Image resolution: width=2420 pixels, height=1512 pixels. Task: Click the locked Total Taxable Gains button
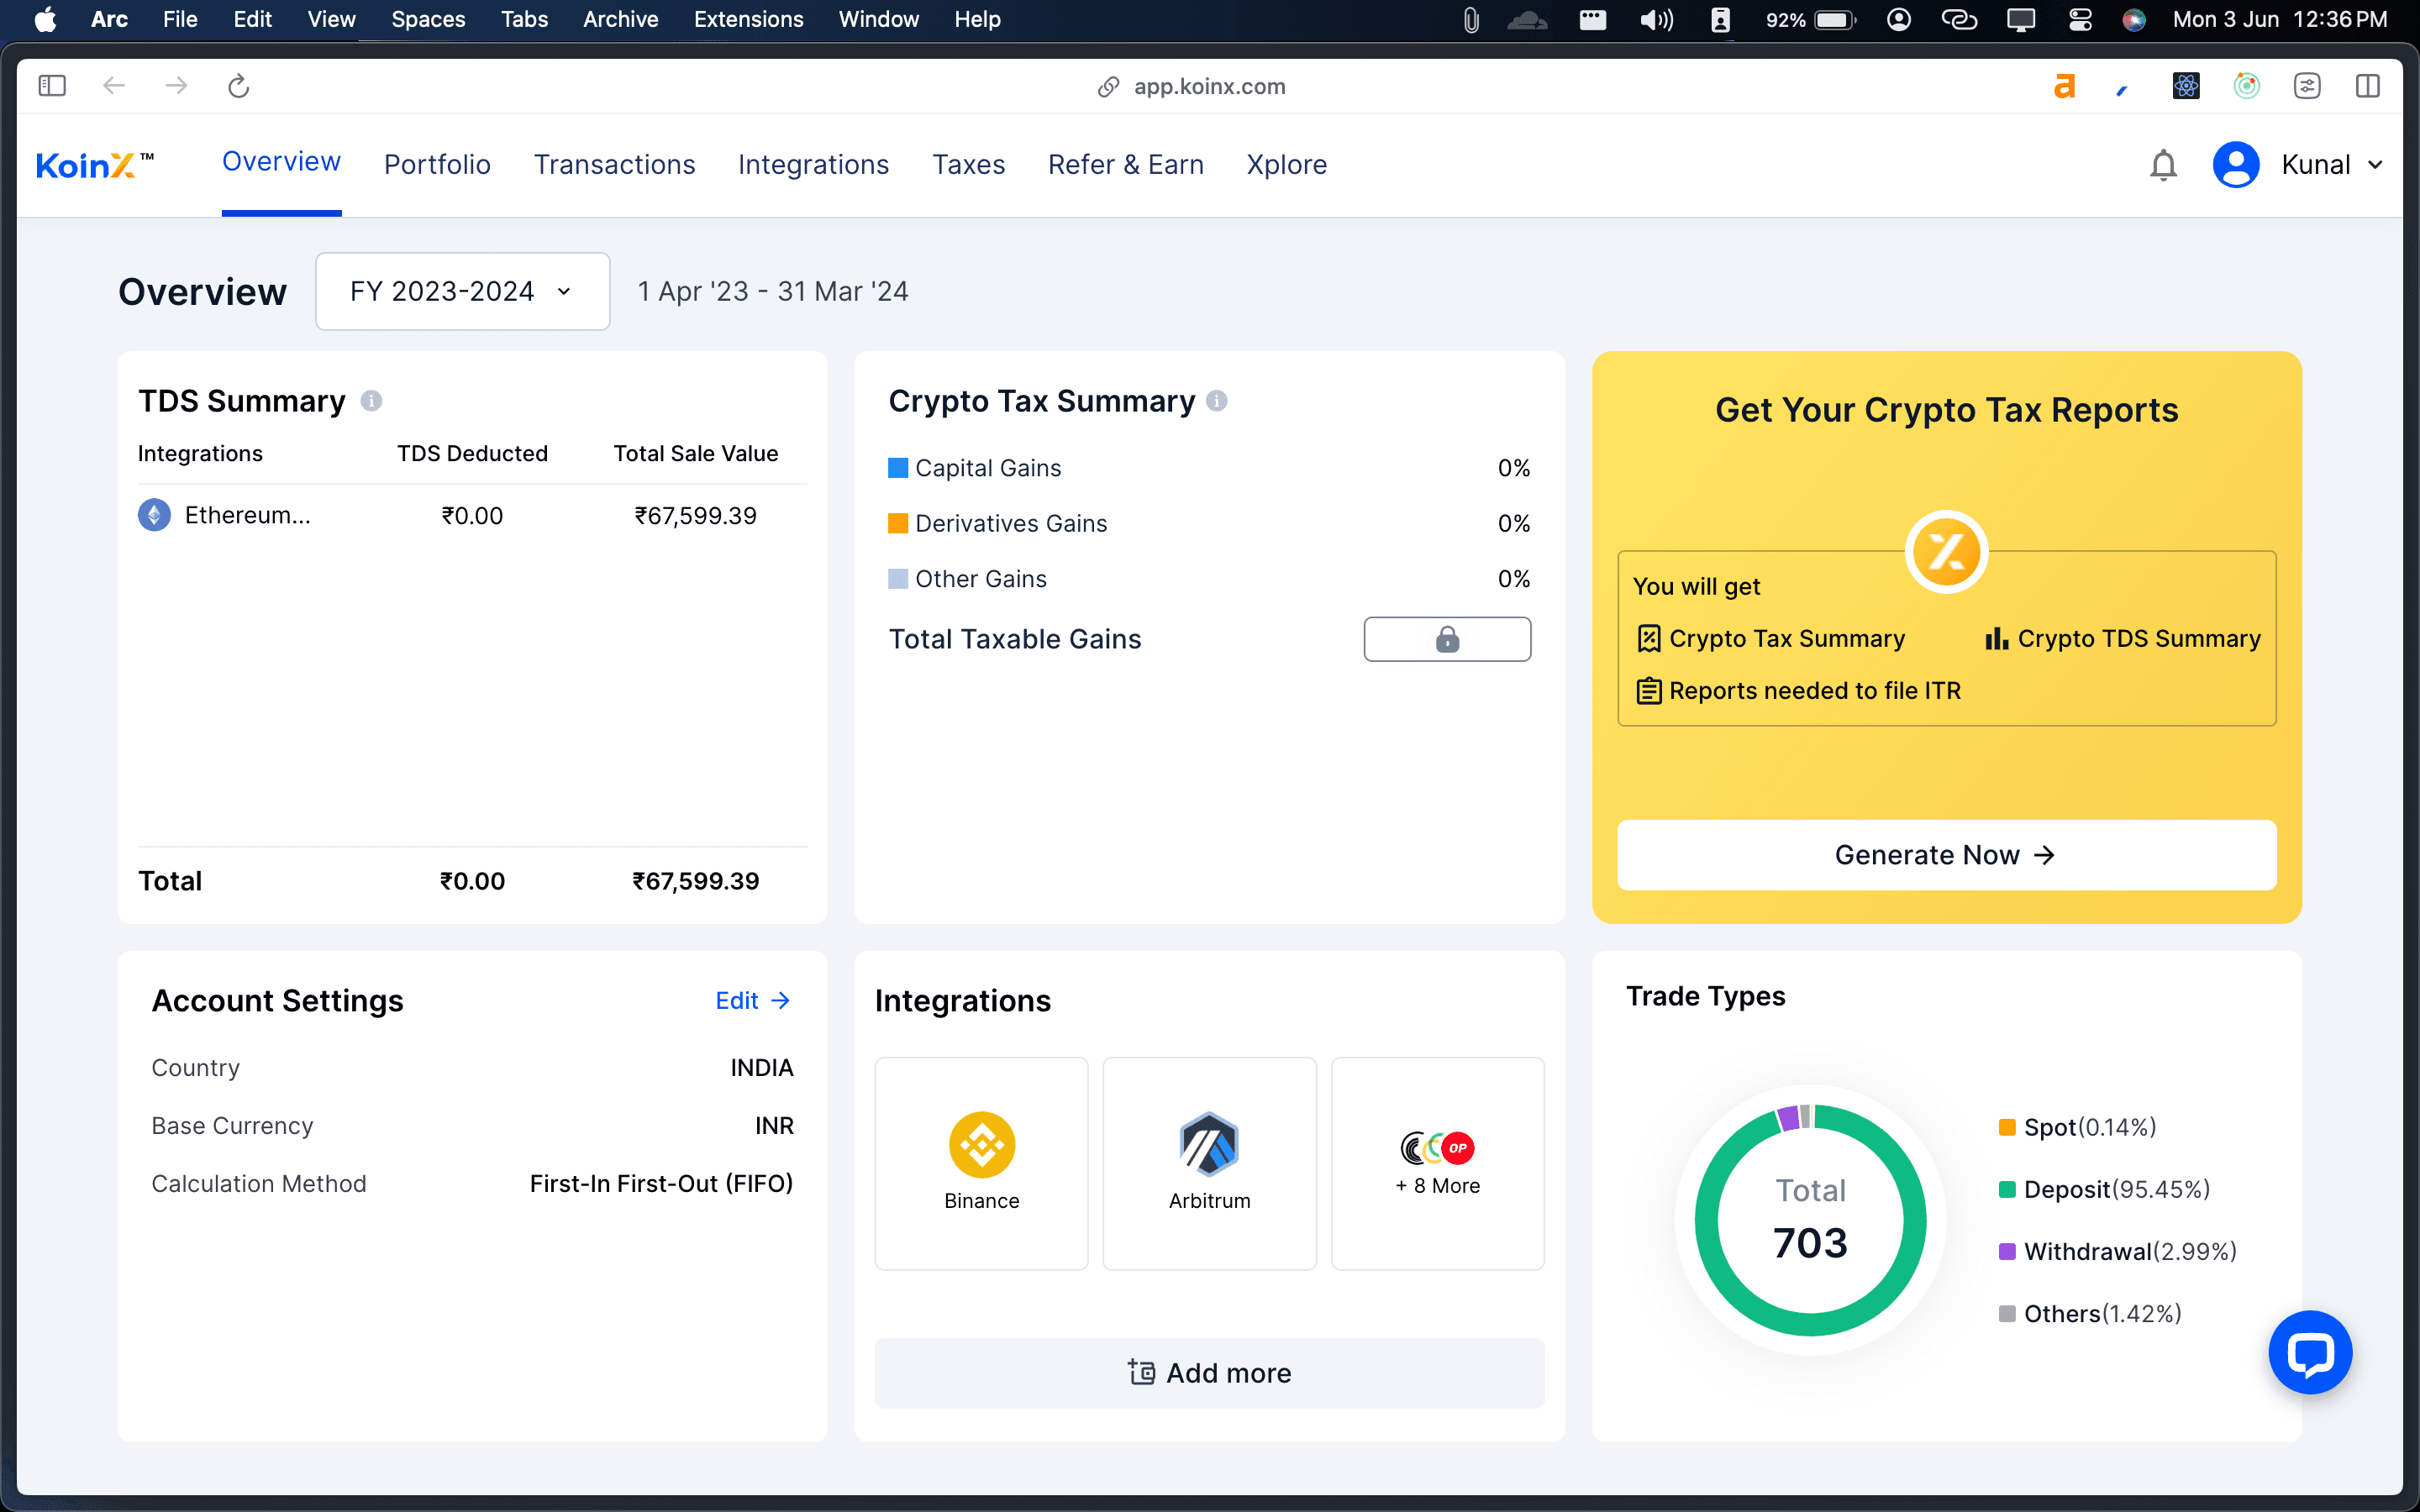[1446, 639]
